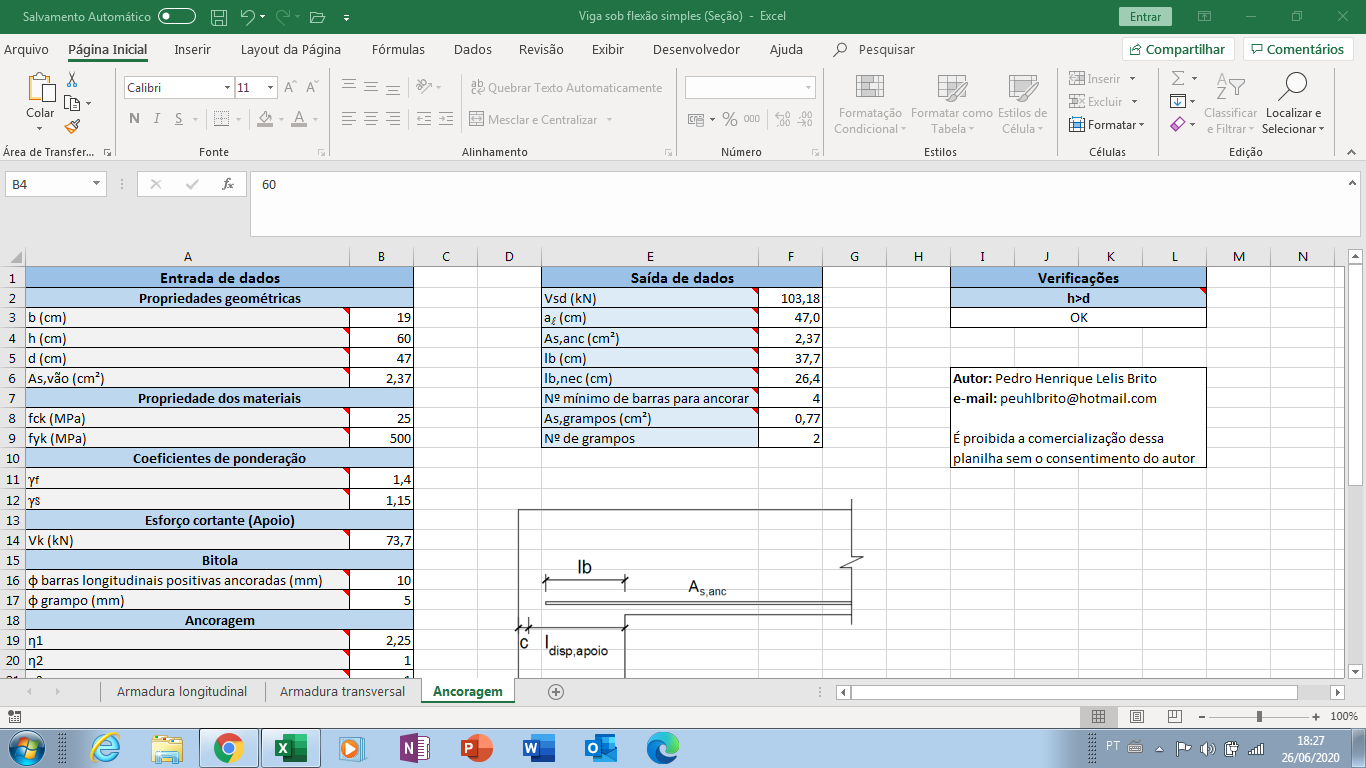Screen dimensions: 1366x768
Task: Click the AutoSum sigma icon
Action: [1178, 78]
